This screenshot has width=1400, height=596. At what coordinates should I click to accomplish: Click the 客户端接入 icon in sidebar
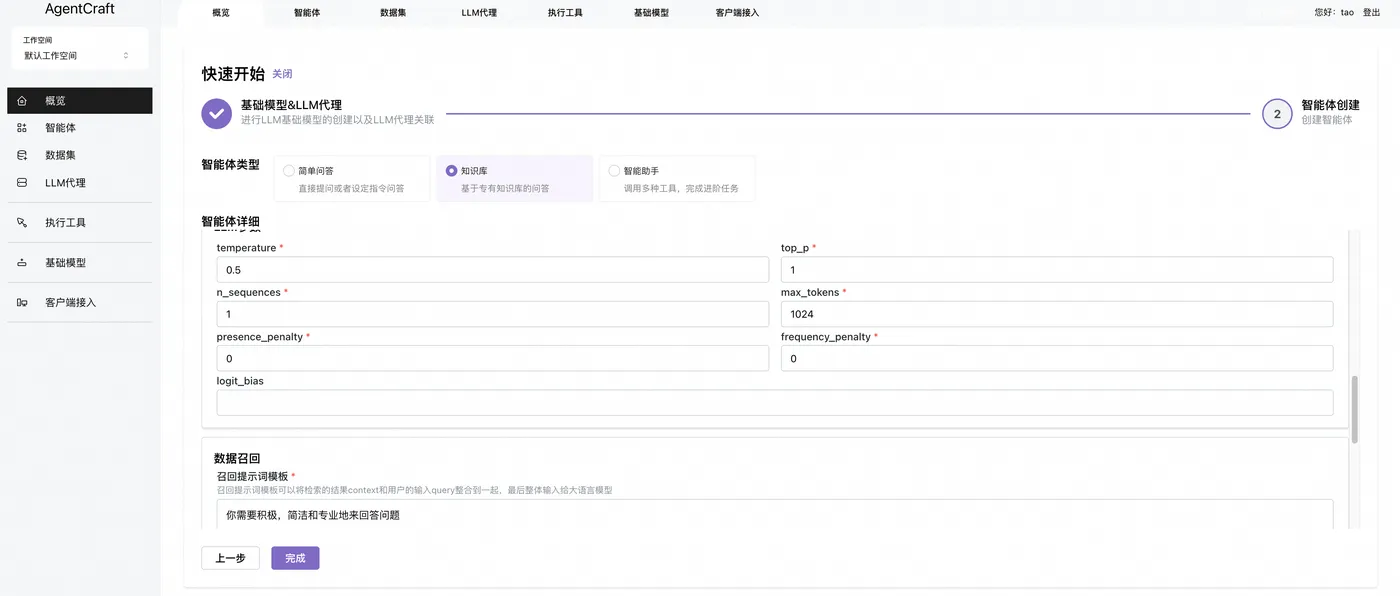pos(22,302)
